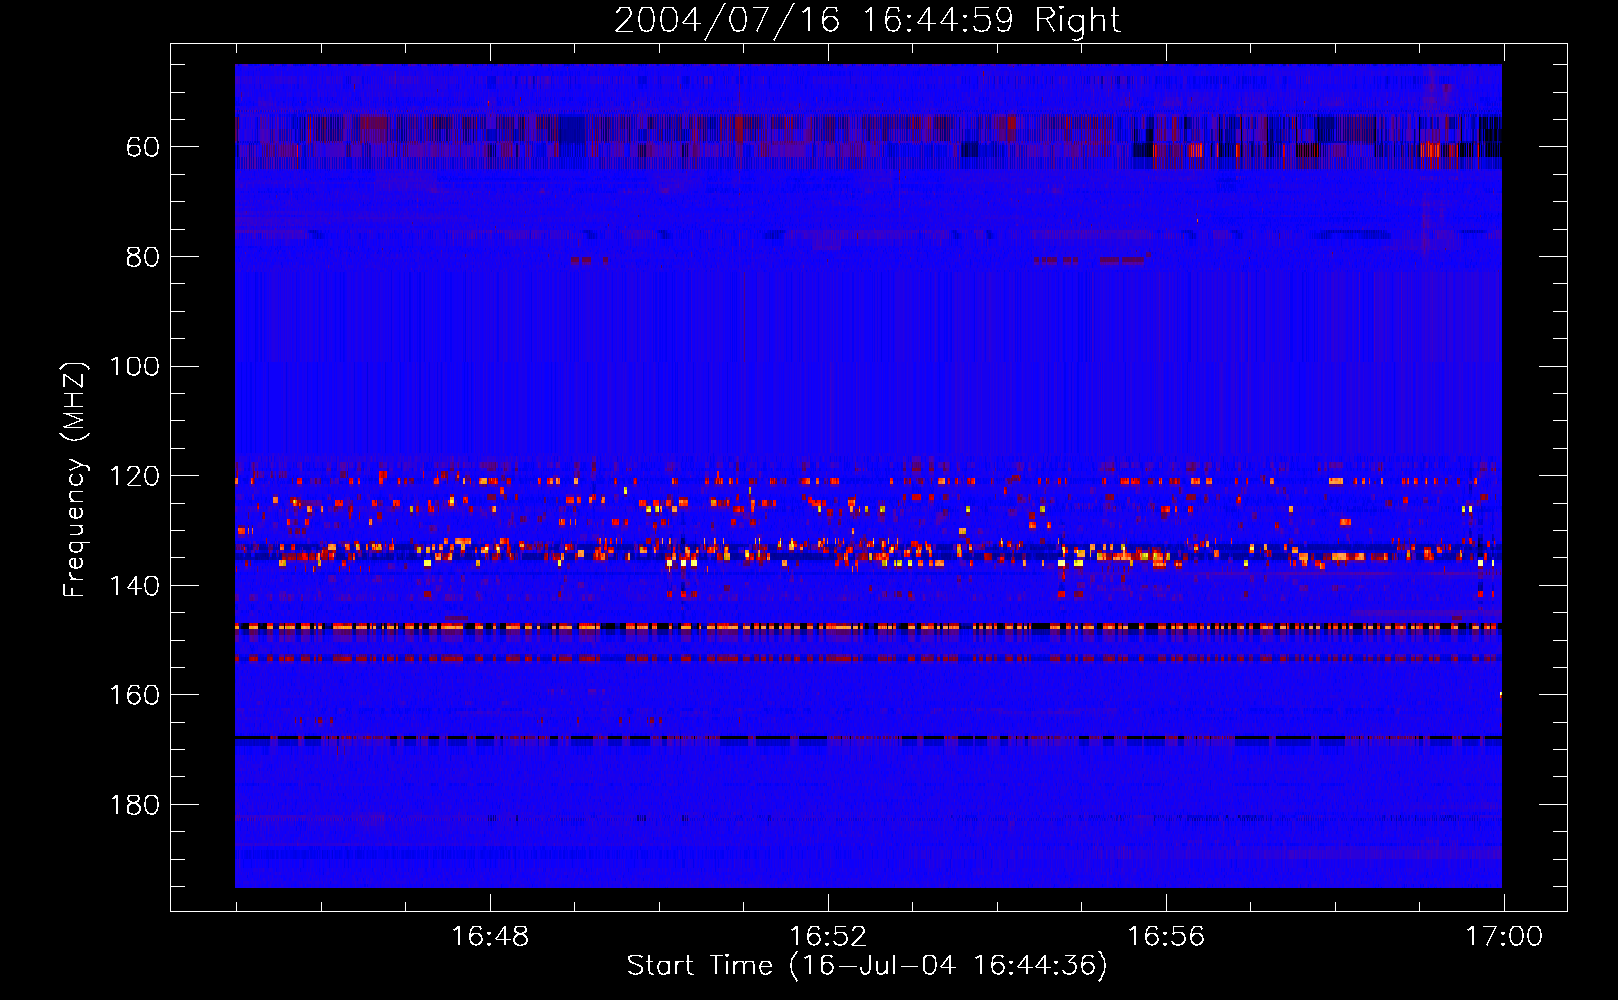Click the 80 frequency tick label
Screen dimensions: 1618x1000
(142, 257)
